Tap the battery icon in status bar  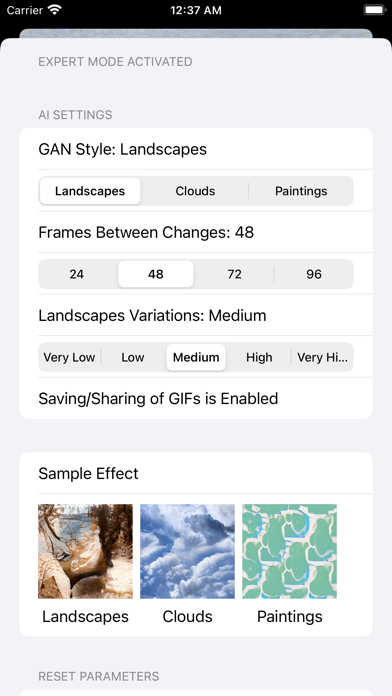(374, 10)
